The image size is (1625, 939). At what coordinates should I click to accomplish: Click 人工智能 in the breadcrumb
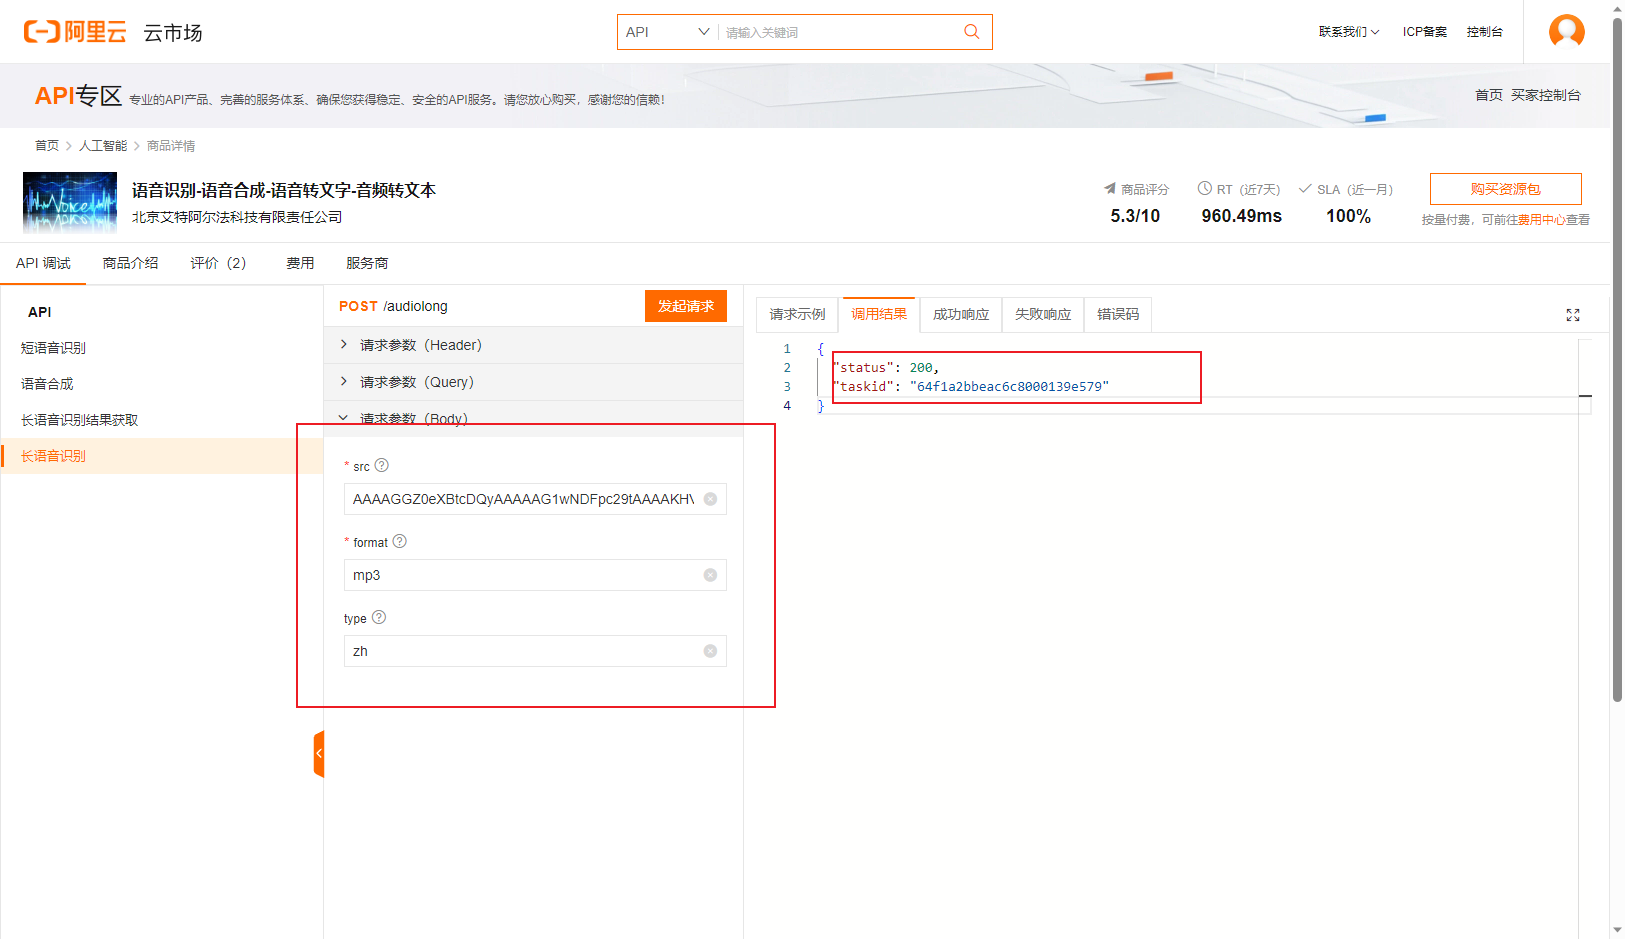coord(103,146)
